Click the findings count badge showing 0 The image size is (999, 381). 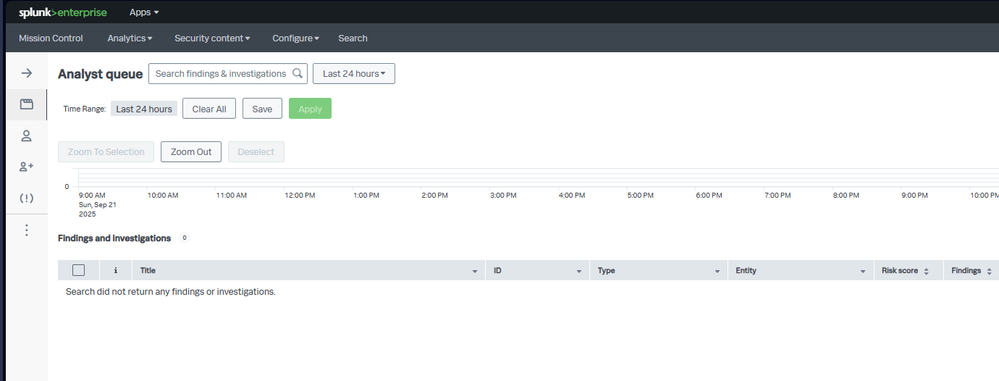[184, 238]
